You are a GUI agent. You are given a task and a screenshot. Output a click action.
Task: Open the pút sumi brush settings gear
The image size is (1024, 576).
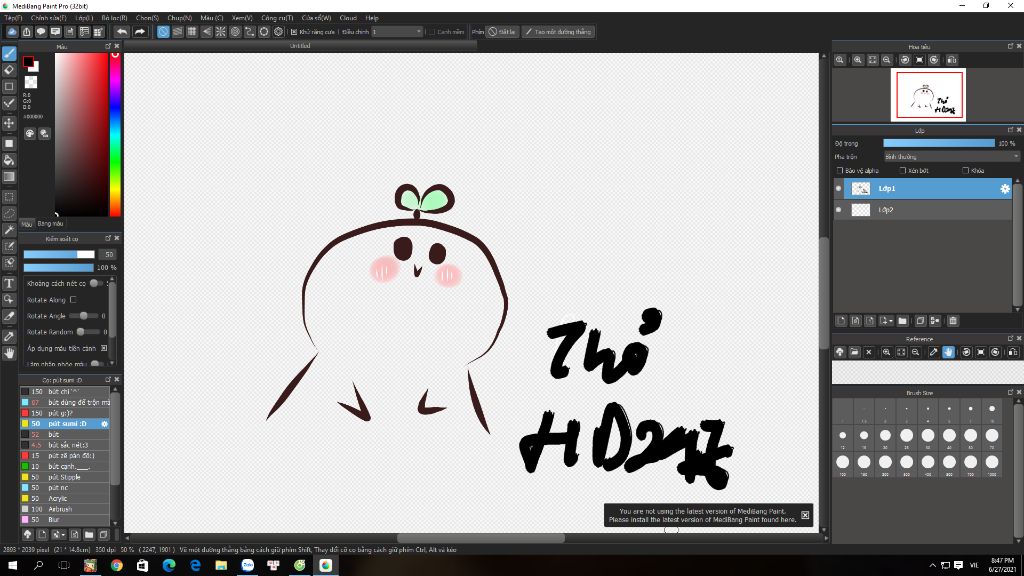pos(104,424)
